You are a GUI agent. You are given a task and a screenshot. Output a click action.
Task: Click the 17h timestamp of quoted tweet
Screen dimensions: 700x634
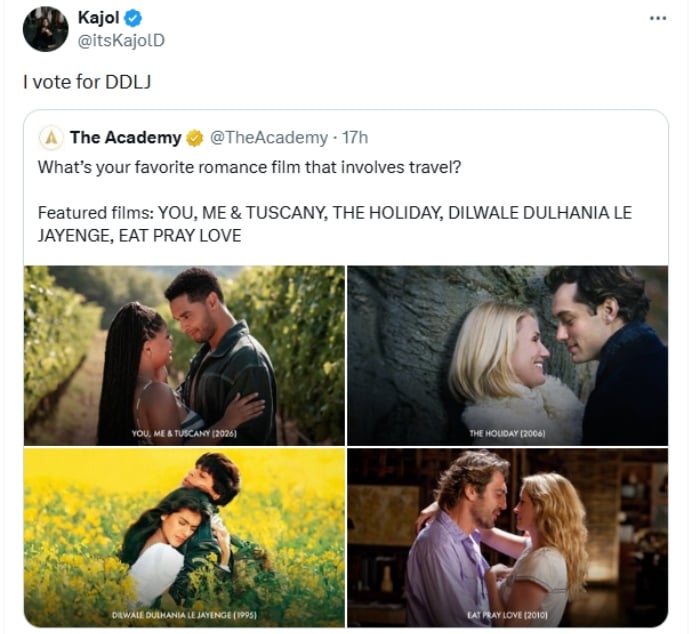[x=355, y=138]
